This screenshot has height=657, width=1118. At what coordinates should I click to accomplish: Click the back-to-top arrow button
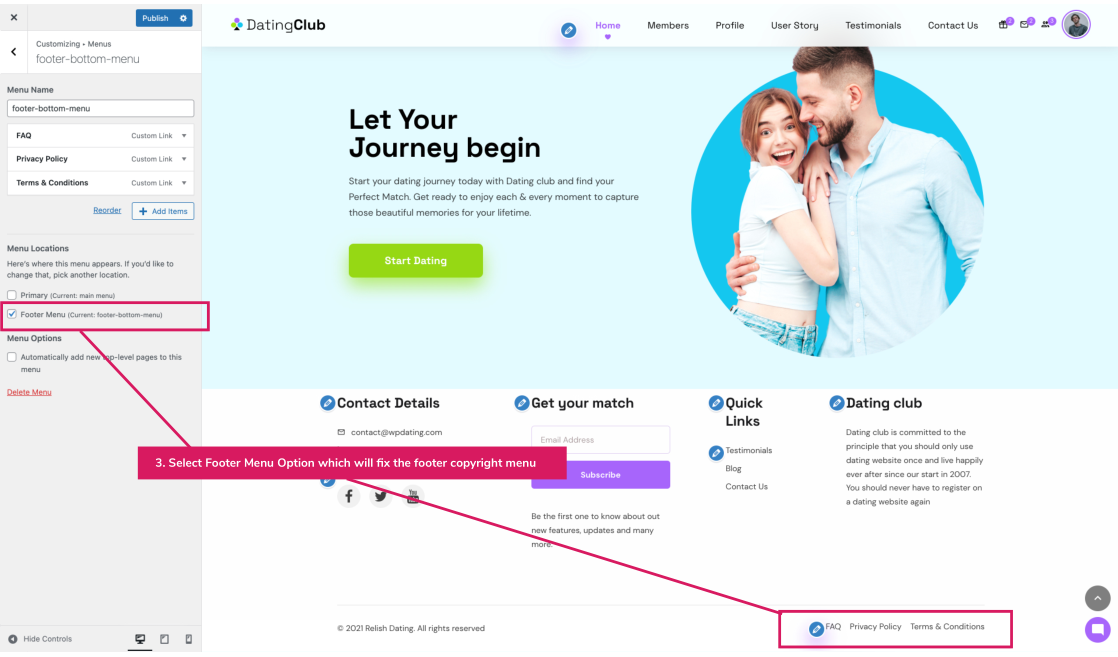tap(1097, 598)
